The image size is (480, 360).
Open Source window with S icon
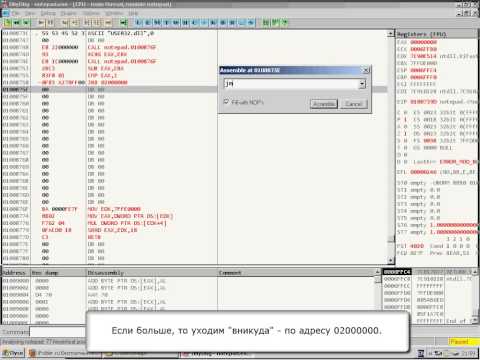tap(251, 23)
